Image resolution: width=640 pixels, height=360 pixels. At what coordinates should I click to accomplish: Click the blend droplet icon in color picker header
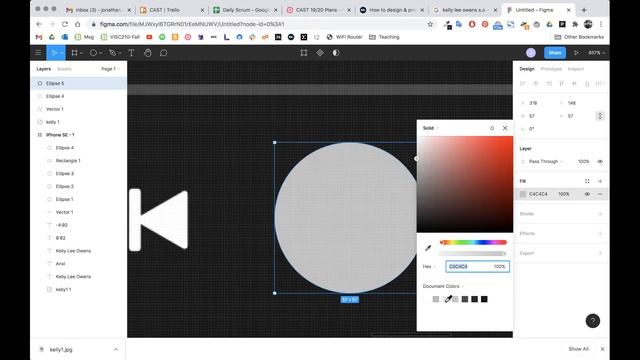pos(492,128)
